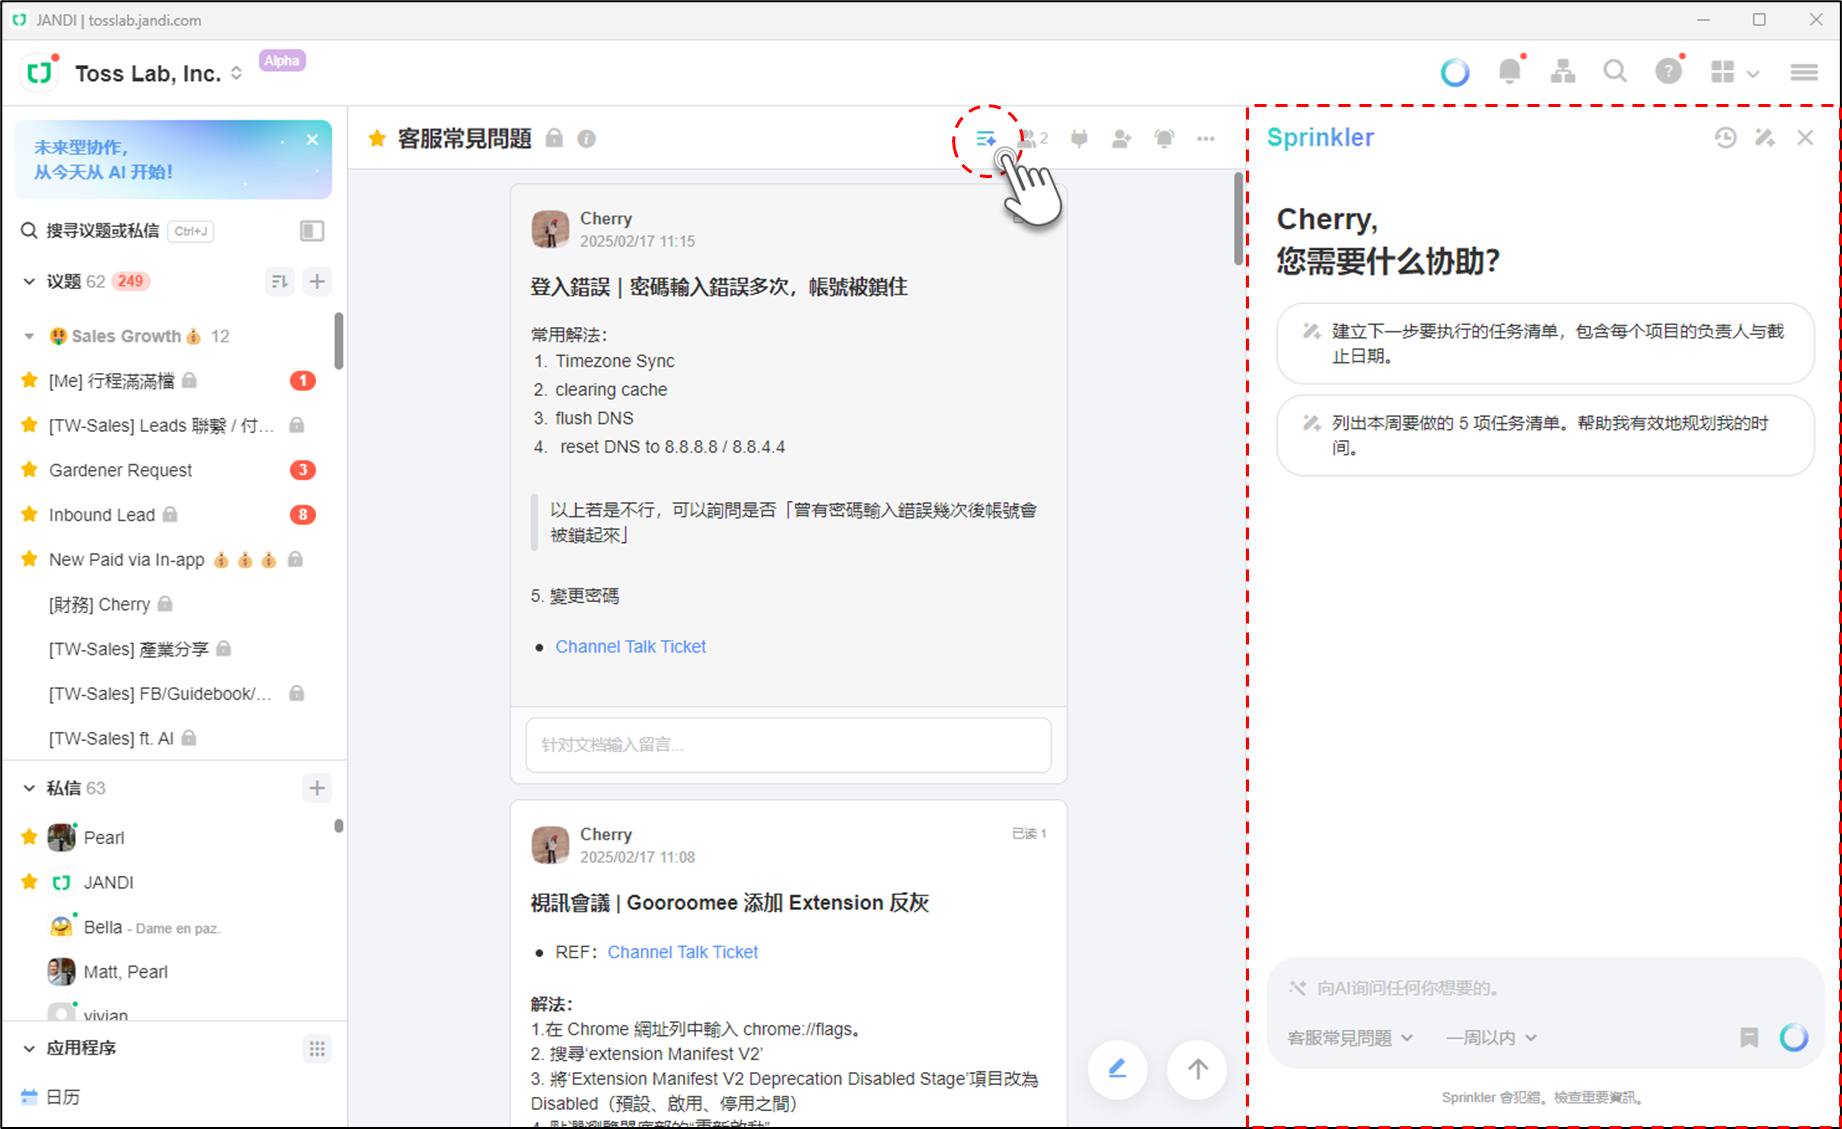Image resolution: width=1842 pixels, height=1129 pixels.
Task: Click the bookmark icon in Sprinkler input area
Action: (1749, 1038)
